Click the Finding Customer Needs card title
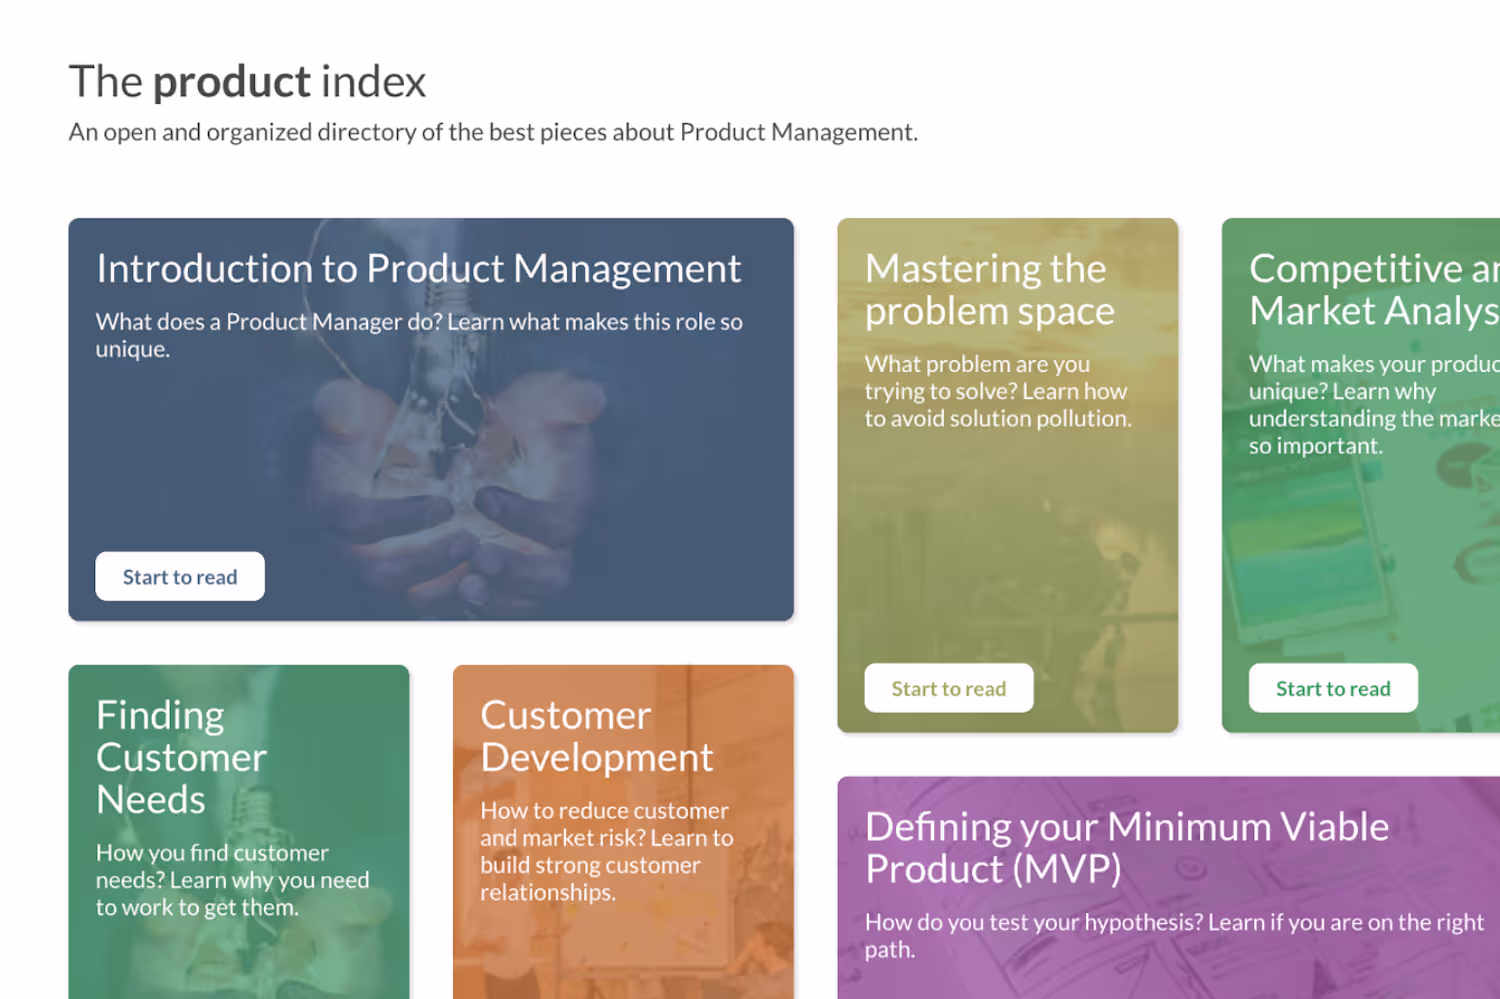Viewport: 1500px width, 999px height. click(x=181, y=757)
